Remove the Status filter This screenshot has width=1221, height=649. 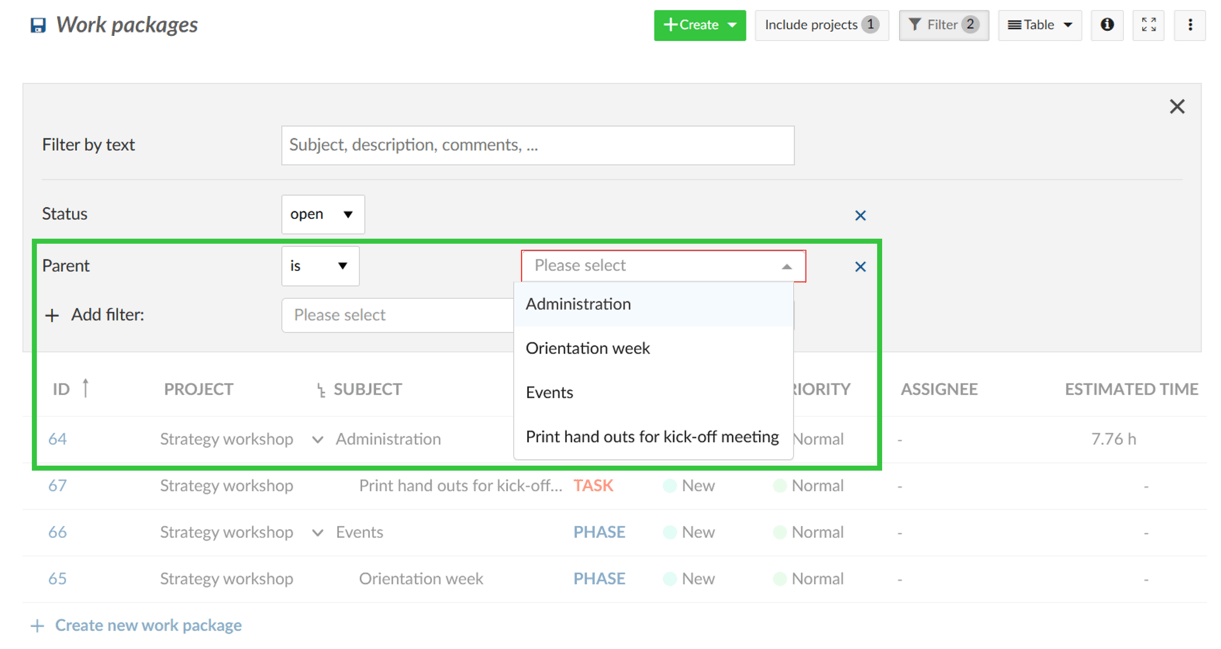tap(860, 215)
